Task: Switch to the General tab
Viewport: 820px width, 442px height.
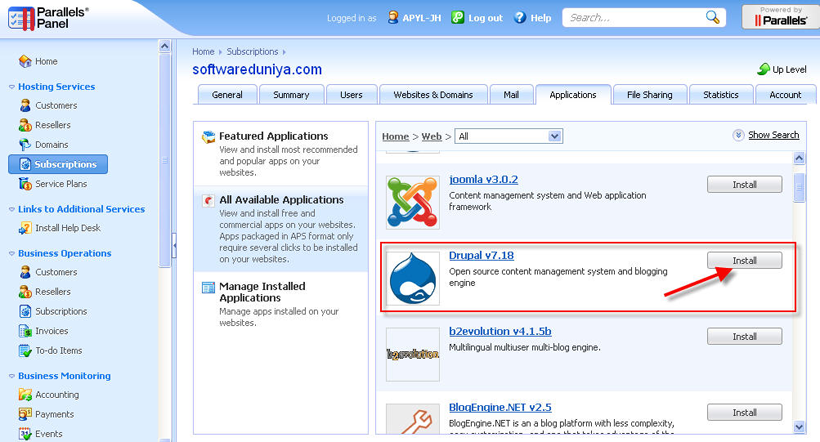Action: 227,95
